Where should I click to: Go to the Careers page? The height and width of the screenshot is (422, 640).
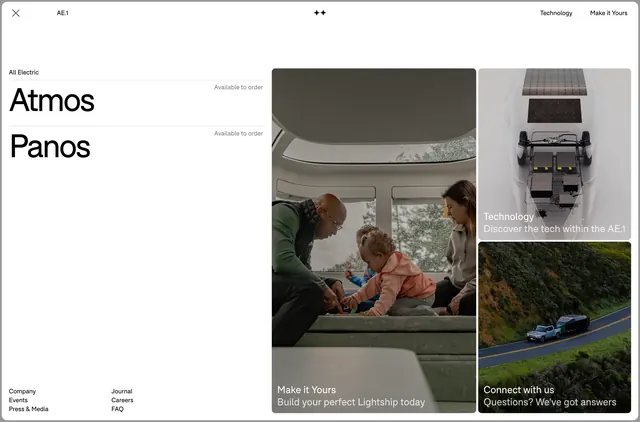pos(122,400)
